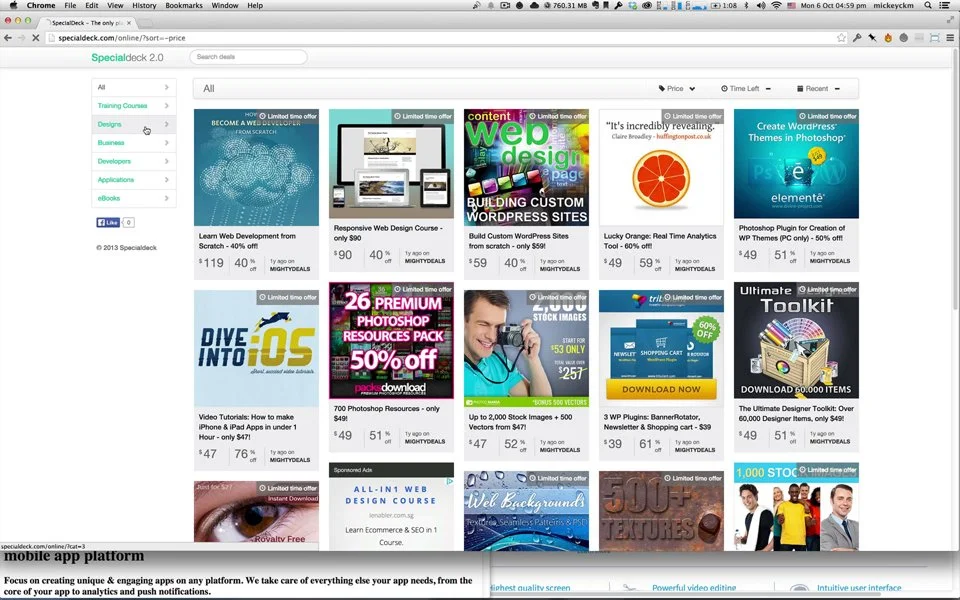The image size is (960, 600).
Task: Click the Facebook Like button
Action: pyautogui.click(x=108, y=222)
